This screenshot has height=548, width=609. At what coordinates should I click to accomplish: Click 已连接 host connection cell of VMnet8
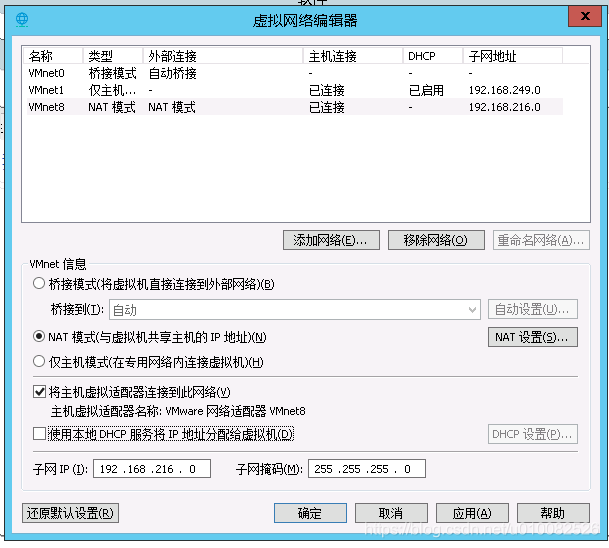[x=327, y=107]
